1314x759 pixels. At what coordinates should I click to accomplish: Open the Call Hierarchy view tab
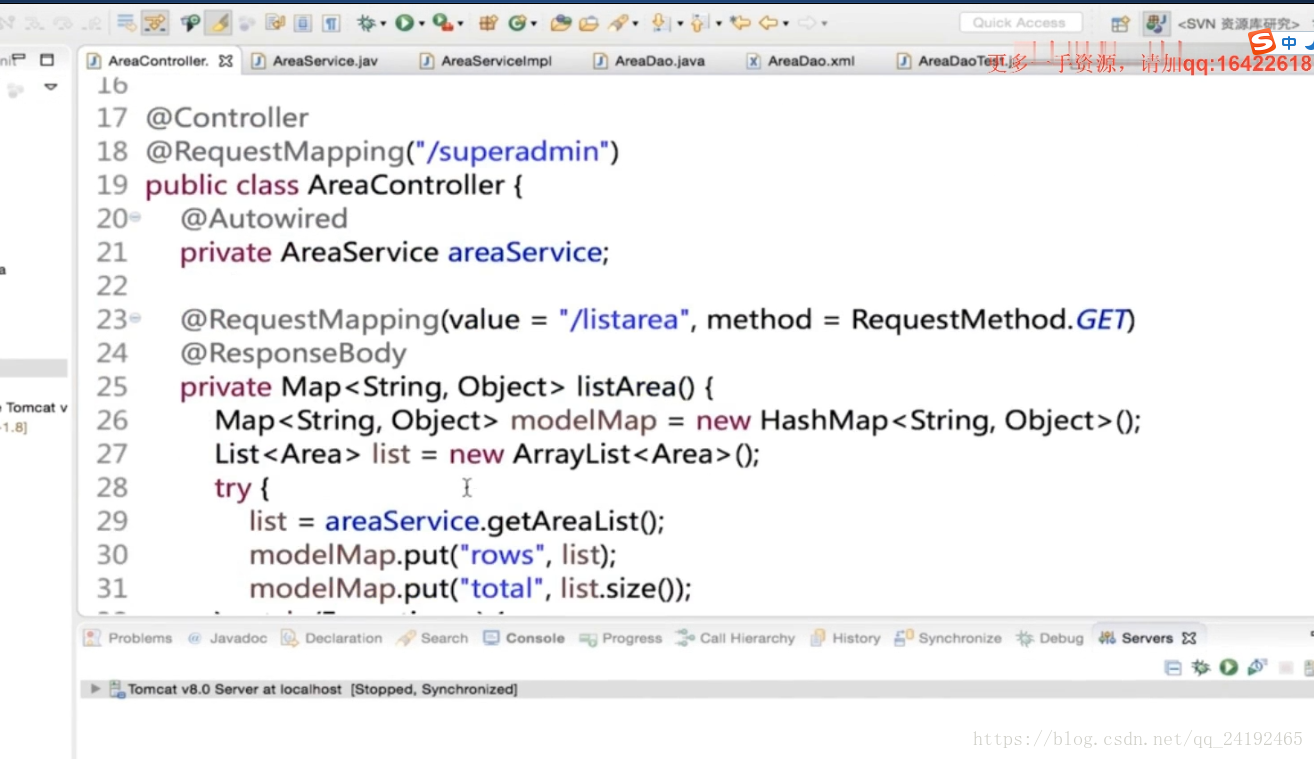pos(735,638)
